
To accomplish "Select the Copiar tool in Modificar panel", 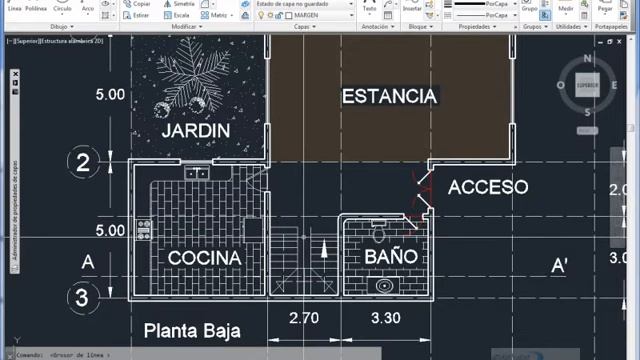I will tap(137, 4).
